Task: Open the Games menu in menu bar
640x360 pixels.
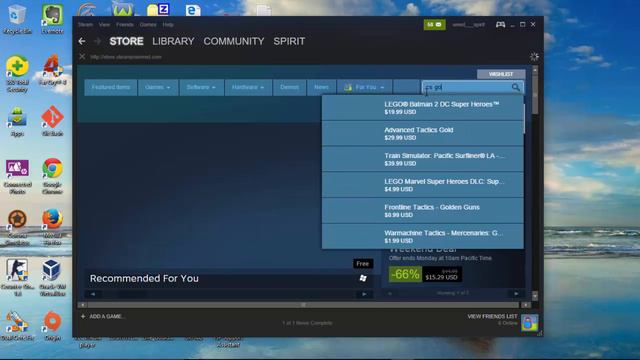Action: [x=148, y=24]
